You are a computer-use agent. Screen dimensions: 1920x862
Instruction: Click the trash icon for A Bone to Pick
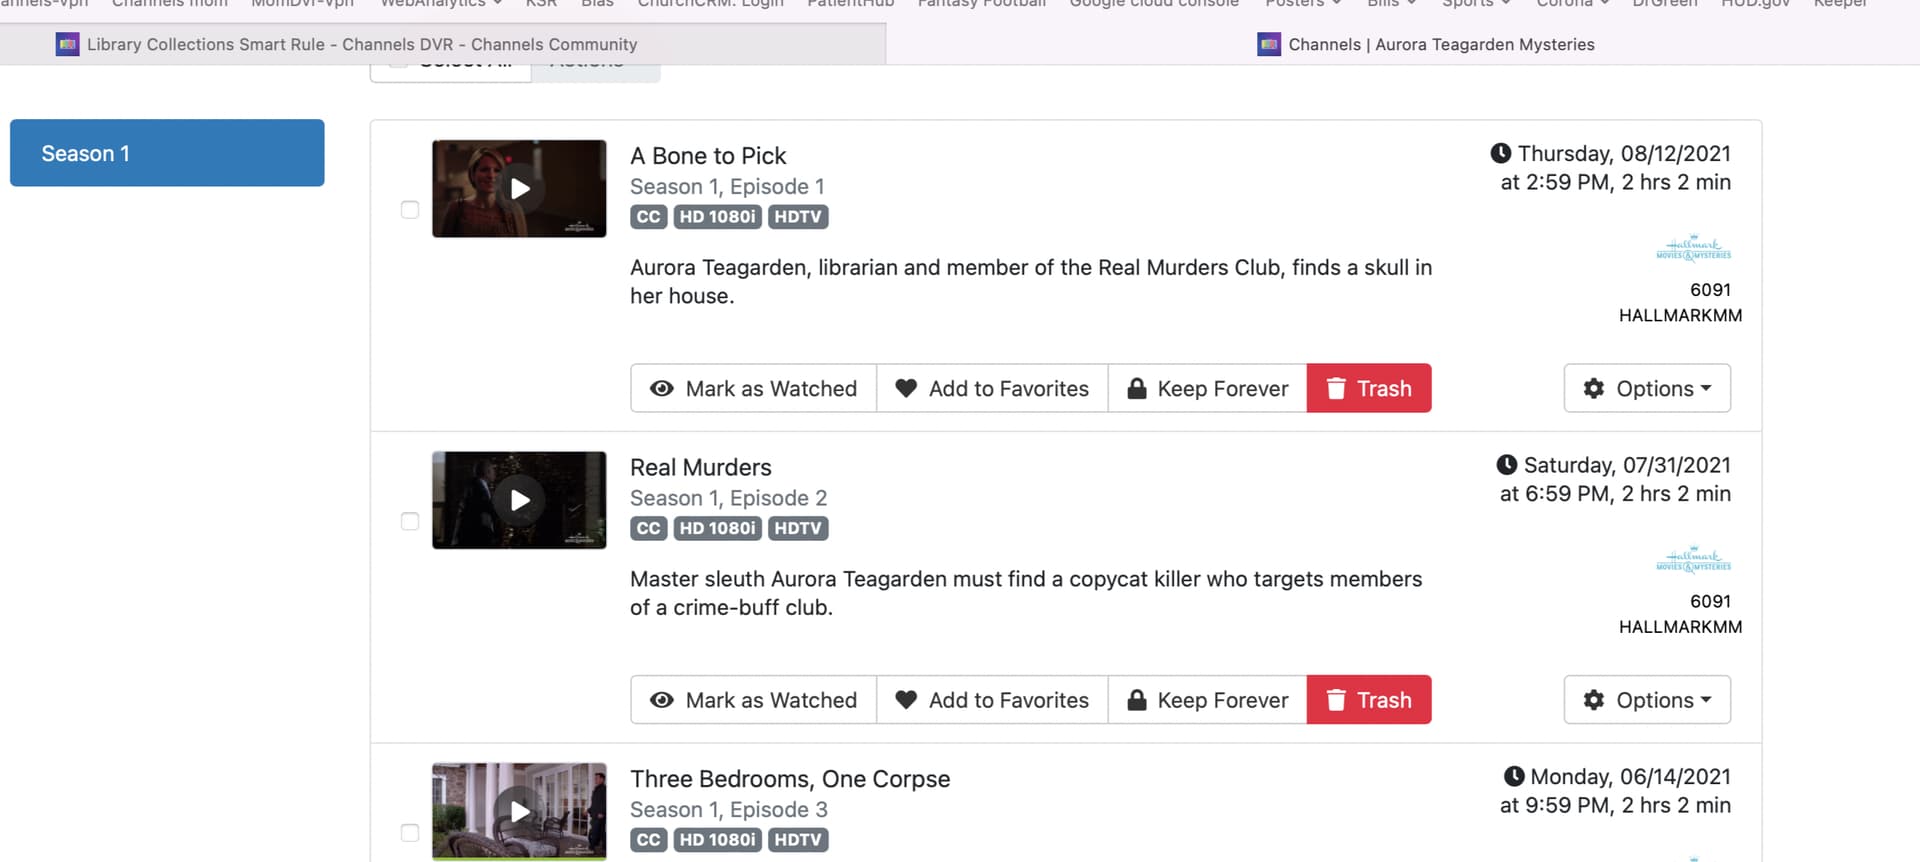[1336, 389]
